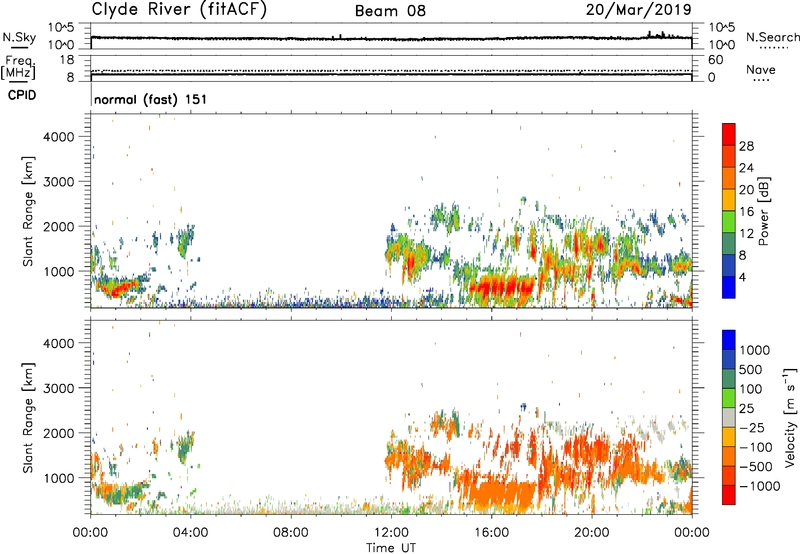
Task: Click the 'Power [dB]' color bar title
Action: pos(763,211)
